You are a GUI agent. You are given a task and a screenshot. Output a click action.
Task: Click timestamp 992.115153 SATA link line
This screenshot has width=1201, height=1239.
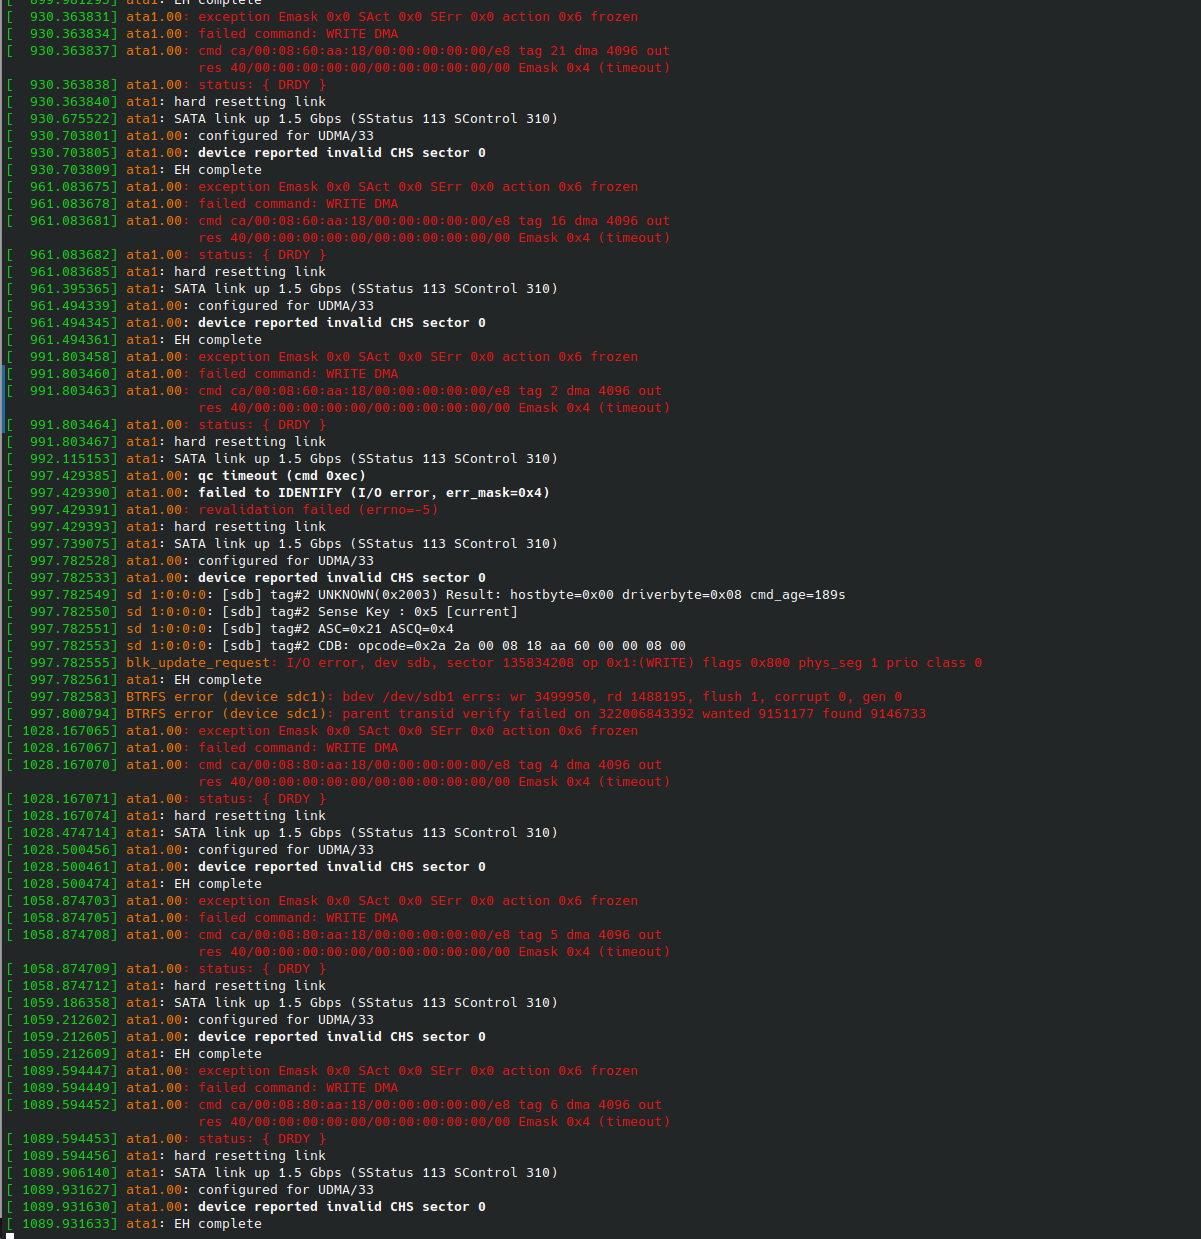tap(282, 459)
